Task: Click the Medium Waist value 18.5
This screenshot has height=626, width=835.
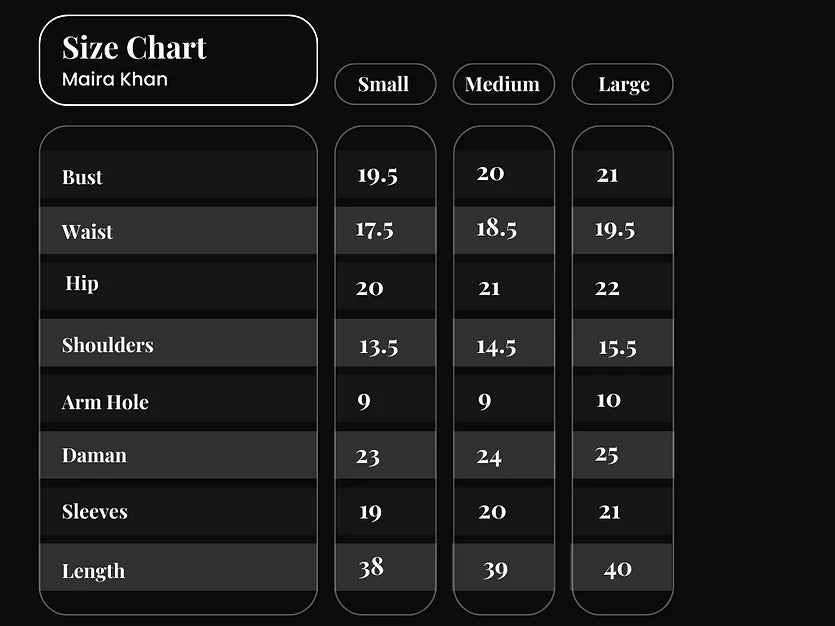Action: [x=496, y=229]
